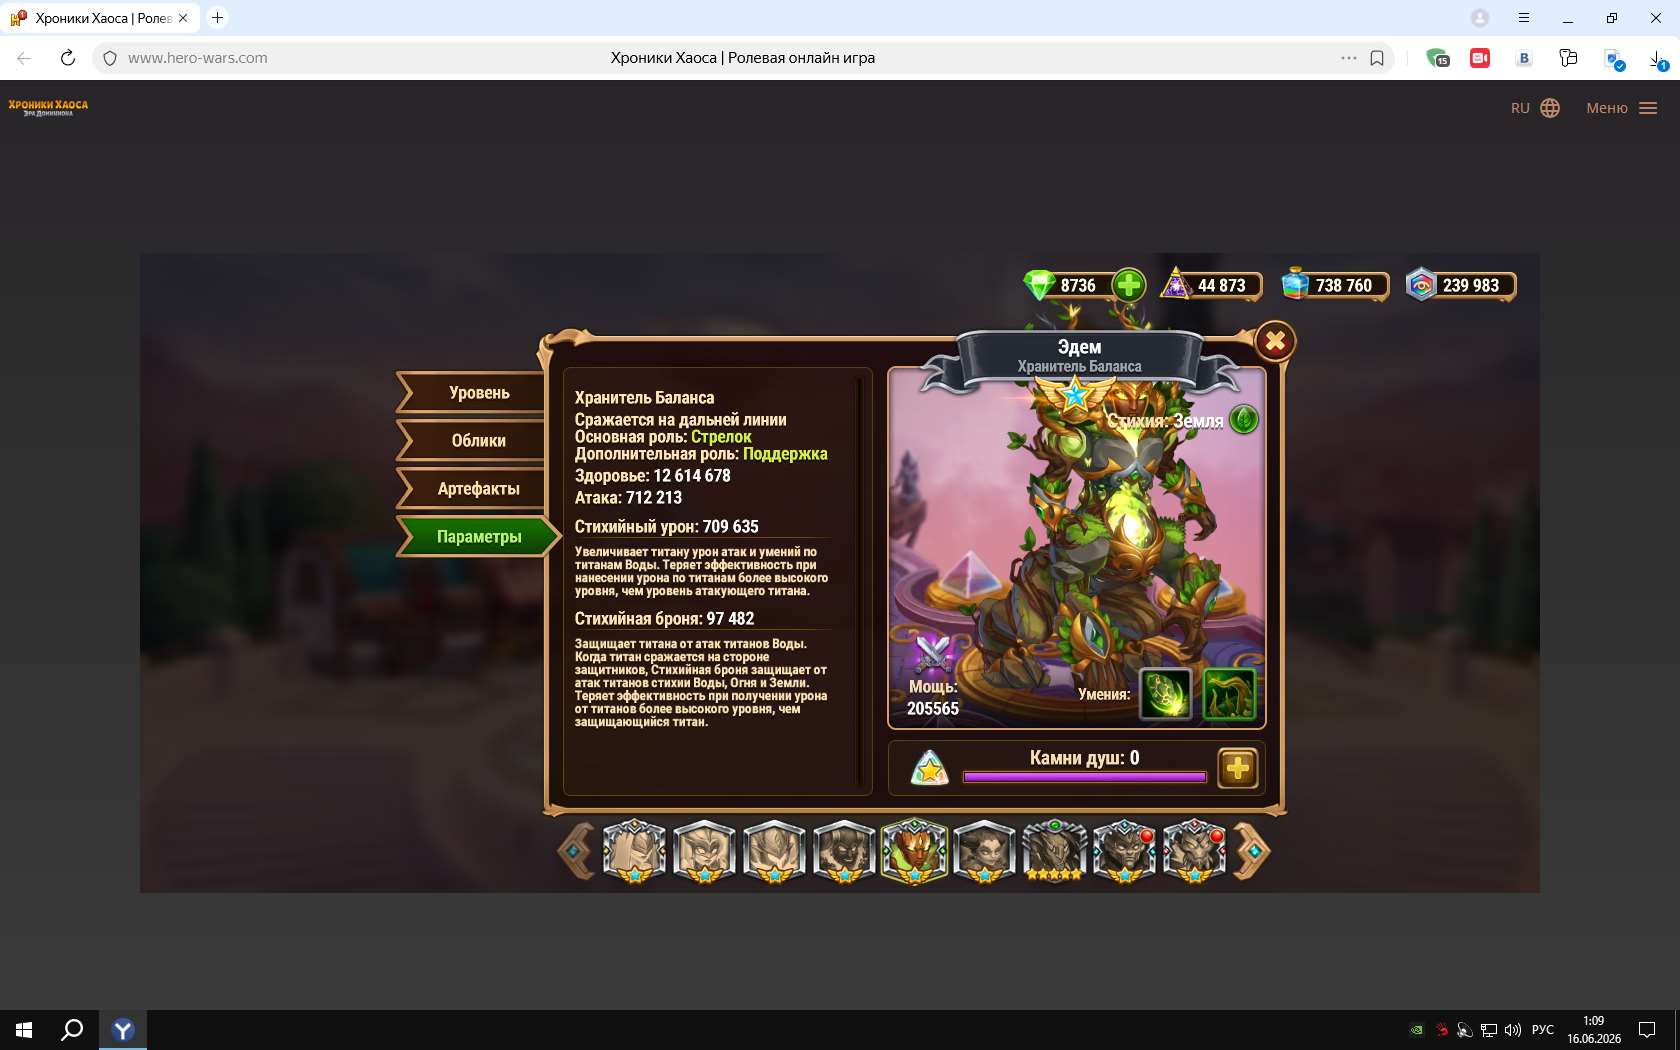Click the purple pyramid currency icon
Screen dimensions: 1680x1050
click(1176, 285)
